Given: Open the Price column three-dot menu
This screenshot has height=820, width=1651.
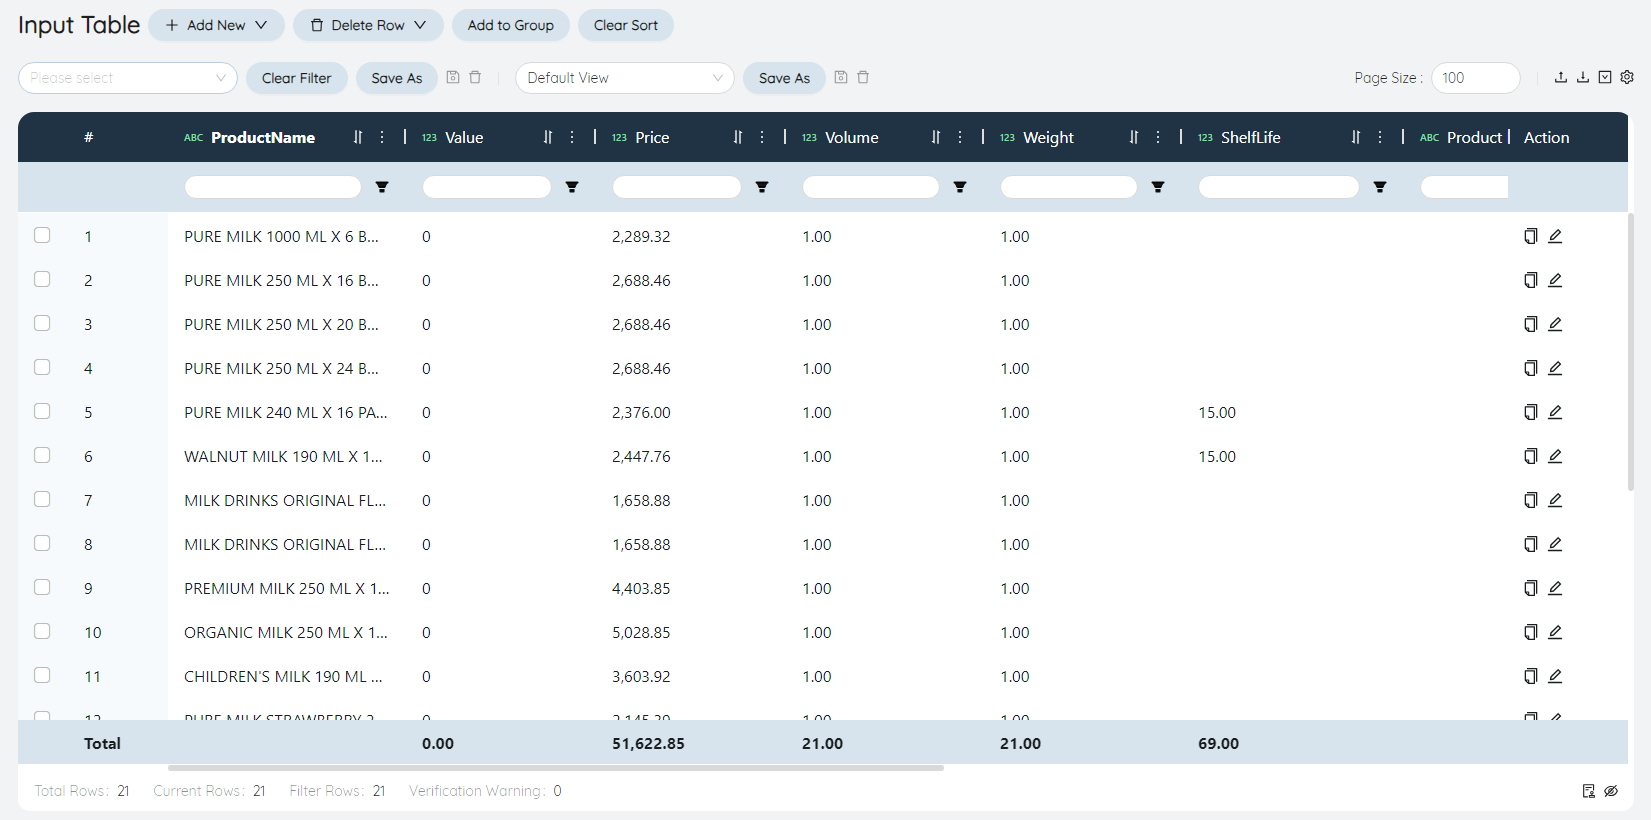Looking at the screenshot, I should click(762, 137).
